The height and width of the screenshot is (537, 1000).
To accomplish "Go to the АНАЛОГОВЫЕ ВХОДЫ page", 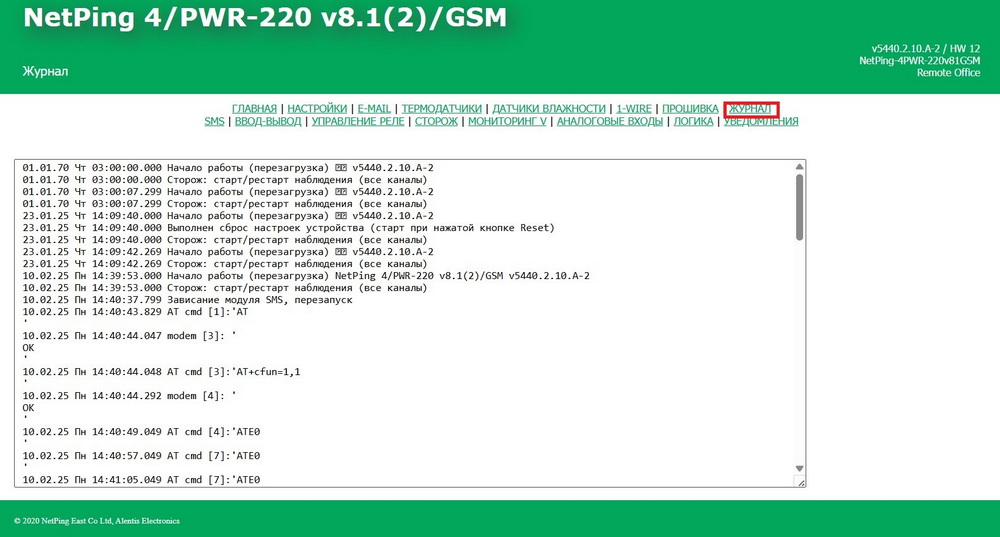I will (x=609, y=122).
